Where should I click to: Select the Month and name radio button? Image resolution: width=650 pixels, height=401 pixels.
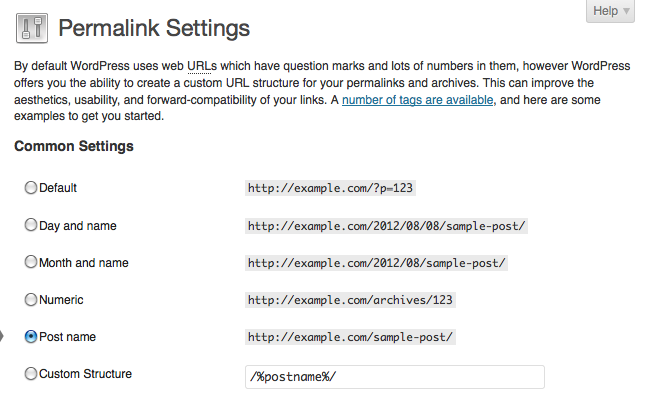31,263
